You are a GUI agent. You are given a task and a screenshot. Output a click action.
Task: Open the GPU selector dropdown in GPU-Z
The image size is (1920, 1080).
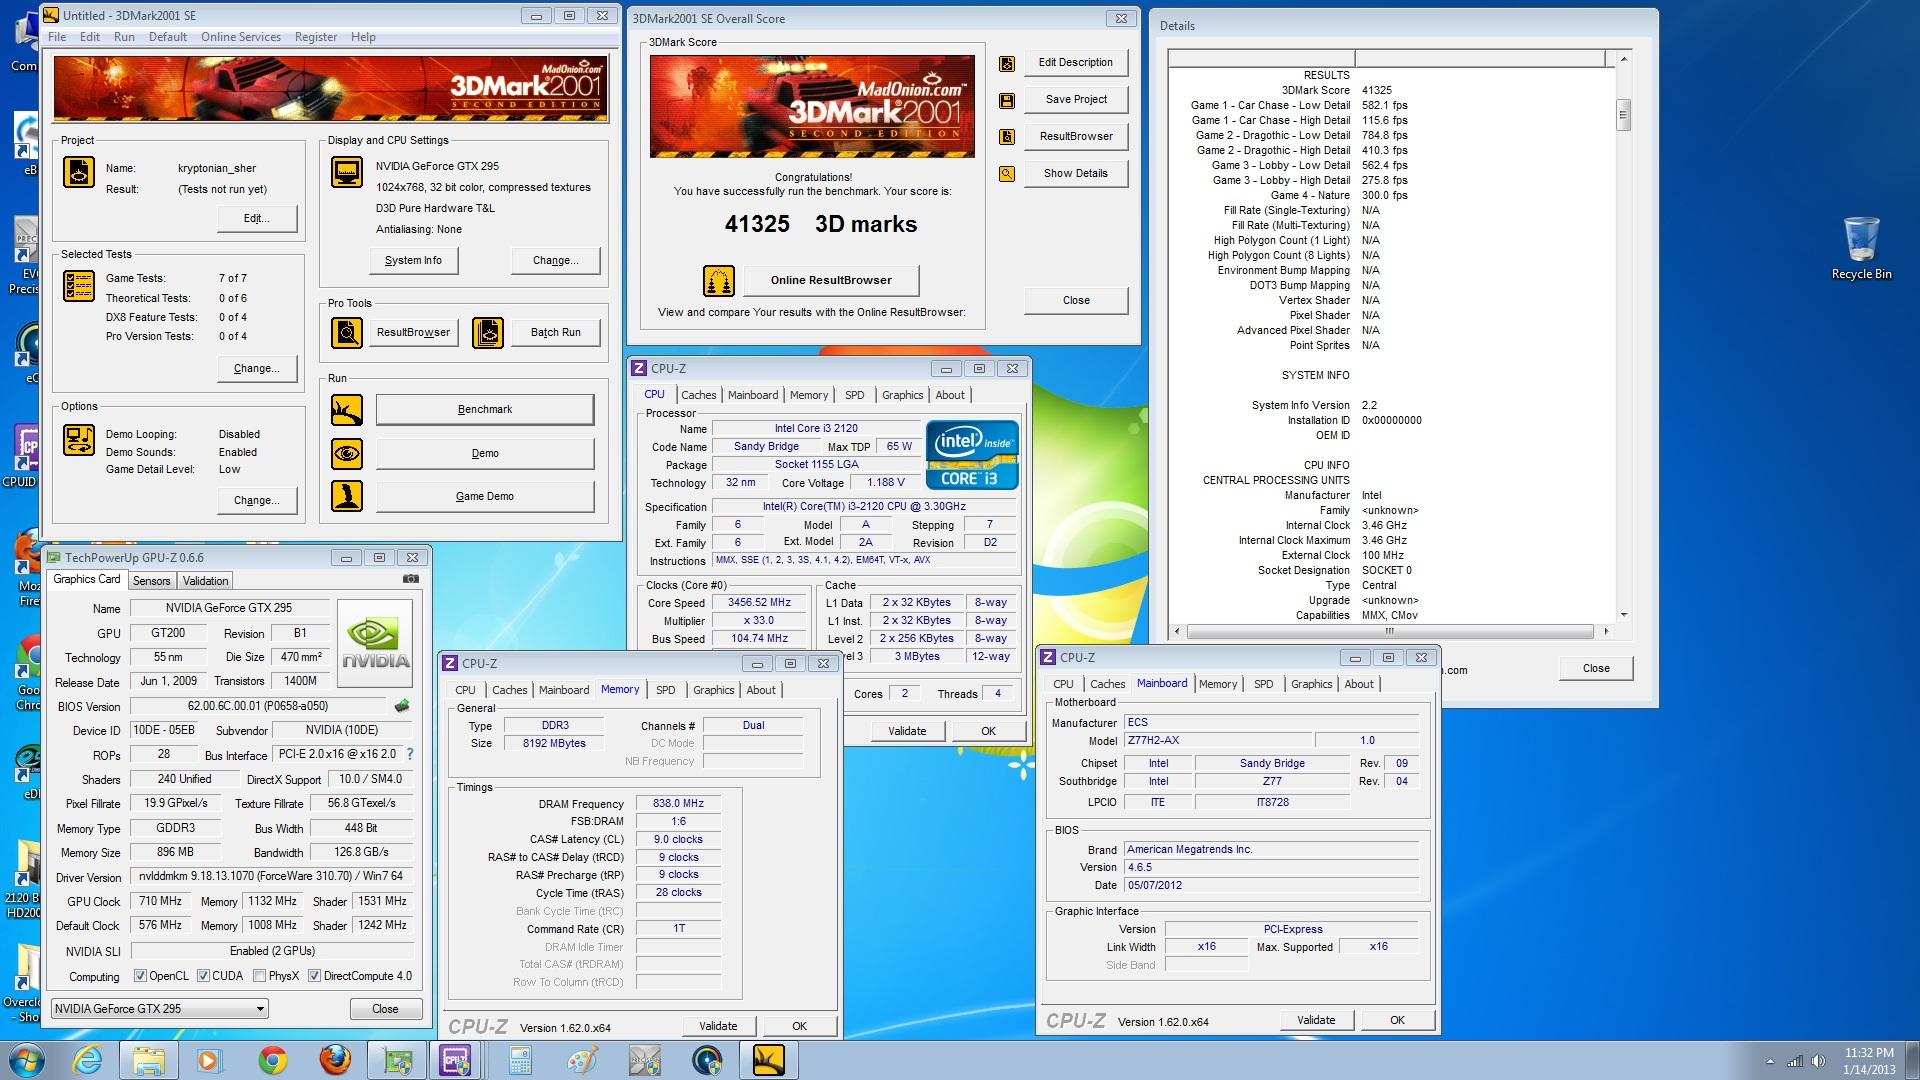tap(160, 1008)
